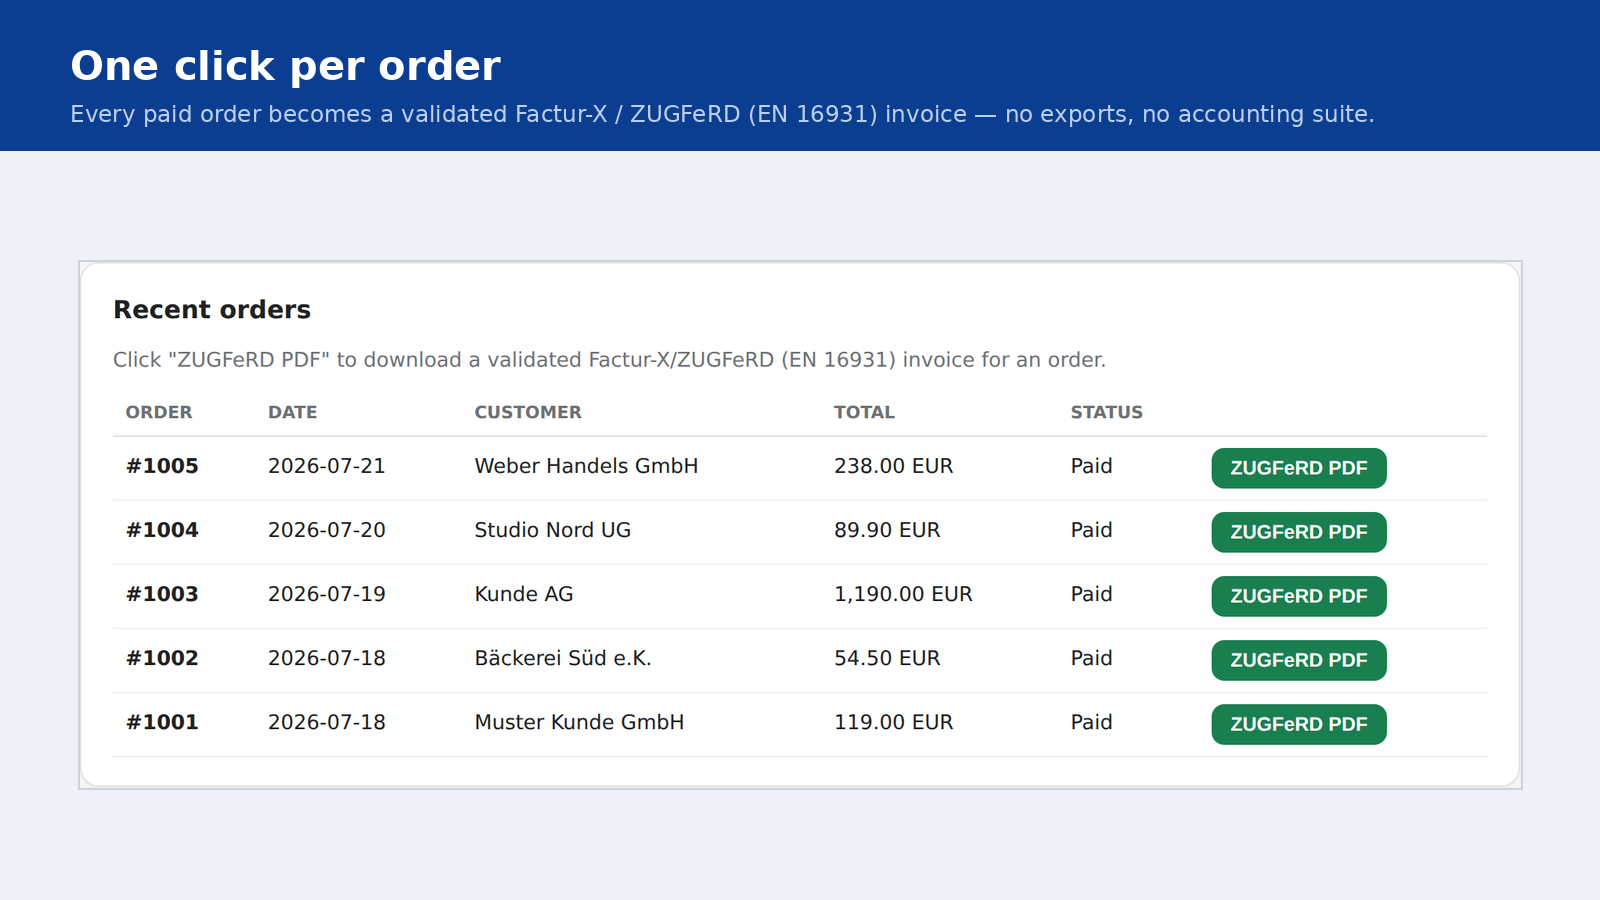Click customer Muster Kunde GmbH
1600x900 pixels.
pyautogui.click(x=579, y=722)
